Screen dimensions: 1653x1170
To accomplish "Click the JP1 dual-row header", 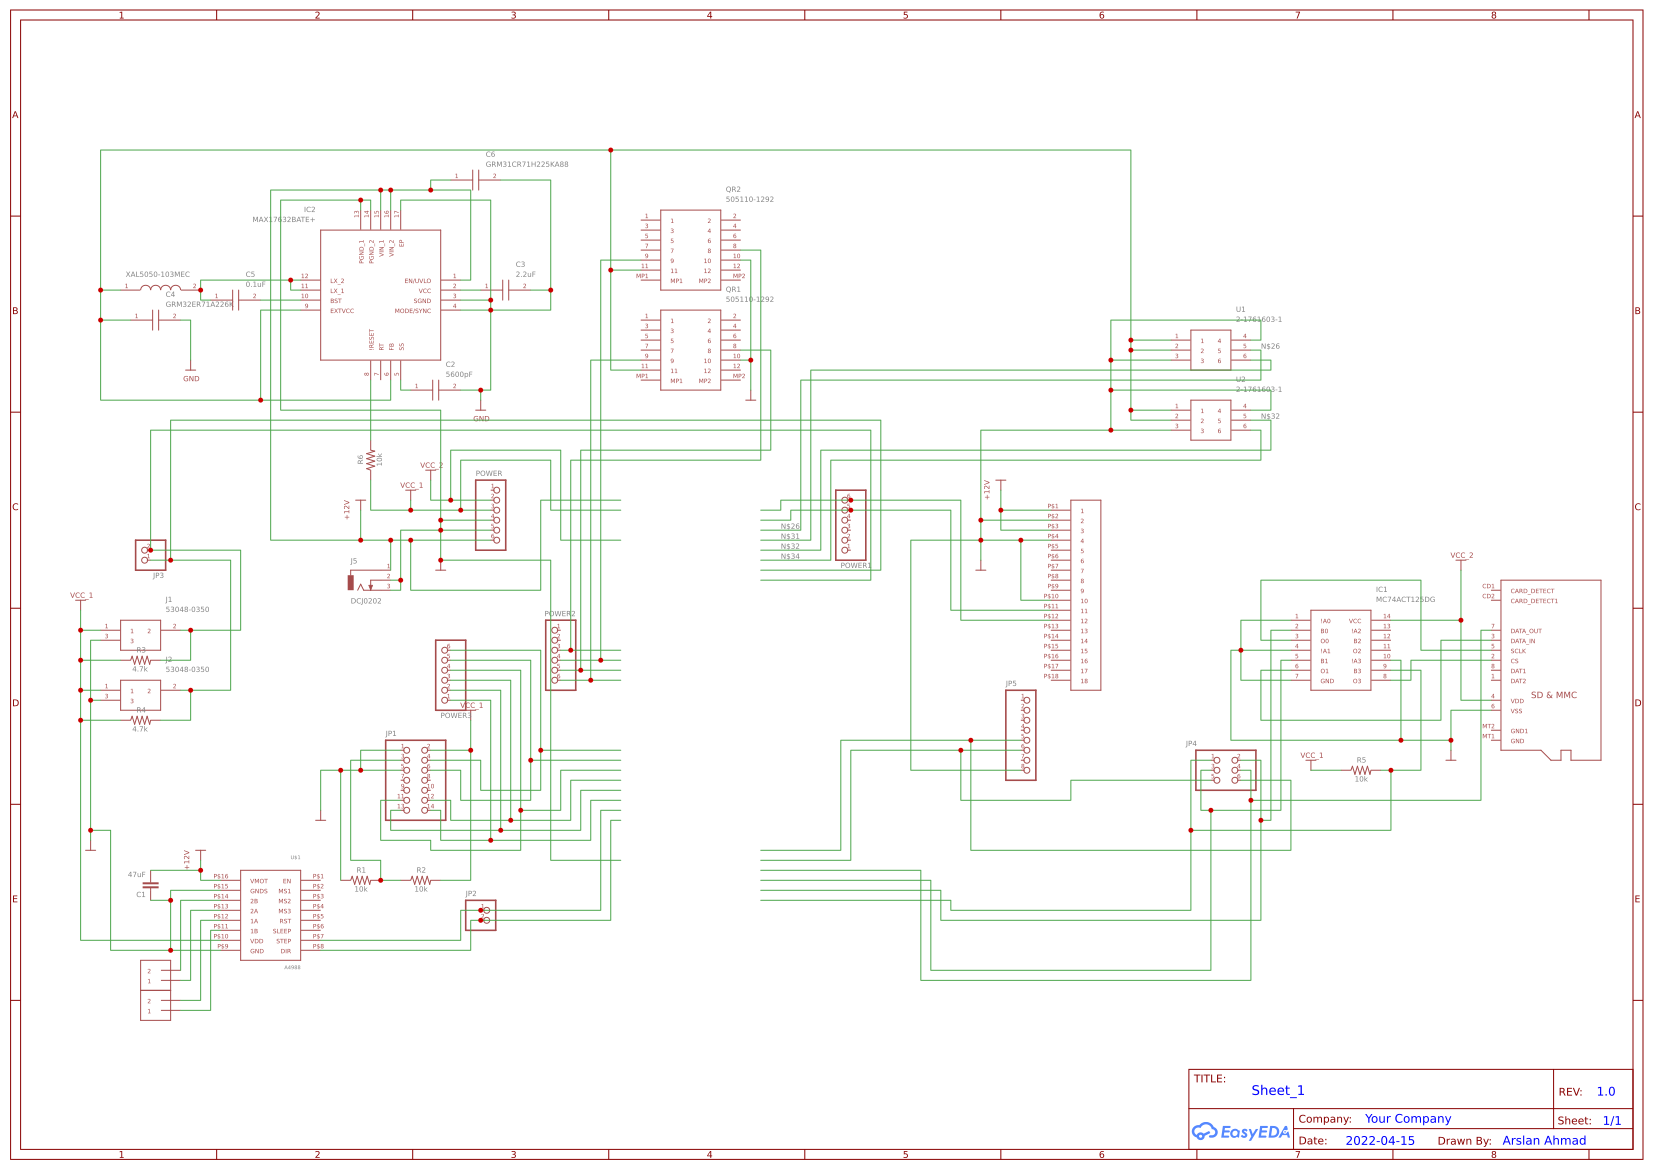I will (415, 780).
